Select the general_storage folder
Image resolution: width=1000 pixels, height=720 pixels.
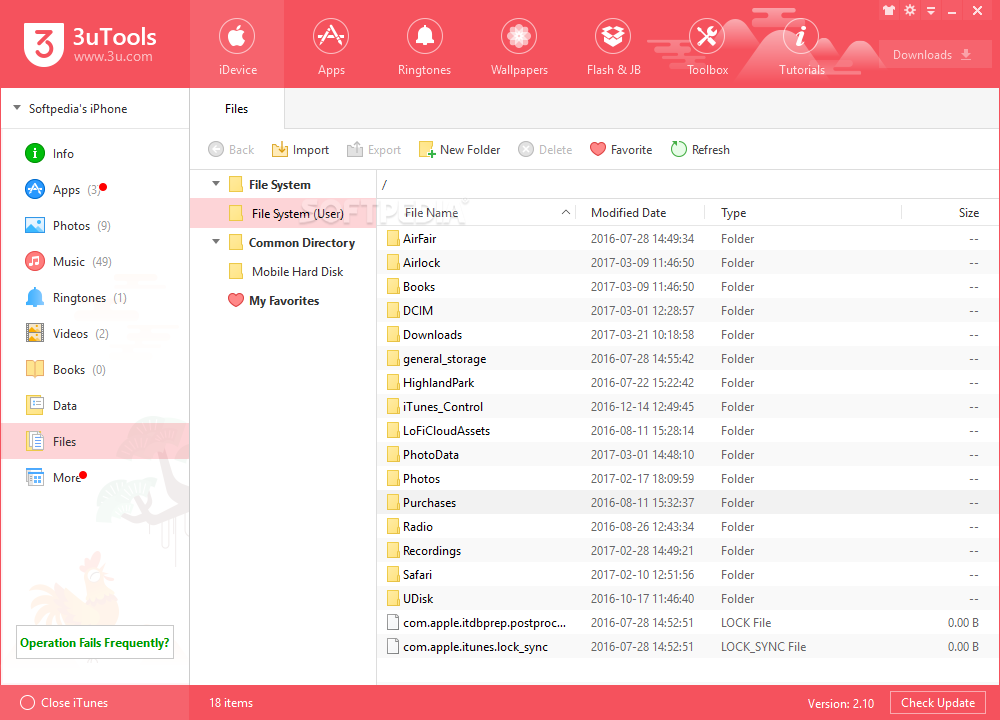click(x=688, y=359)
